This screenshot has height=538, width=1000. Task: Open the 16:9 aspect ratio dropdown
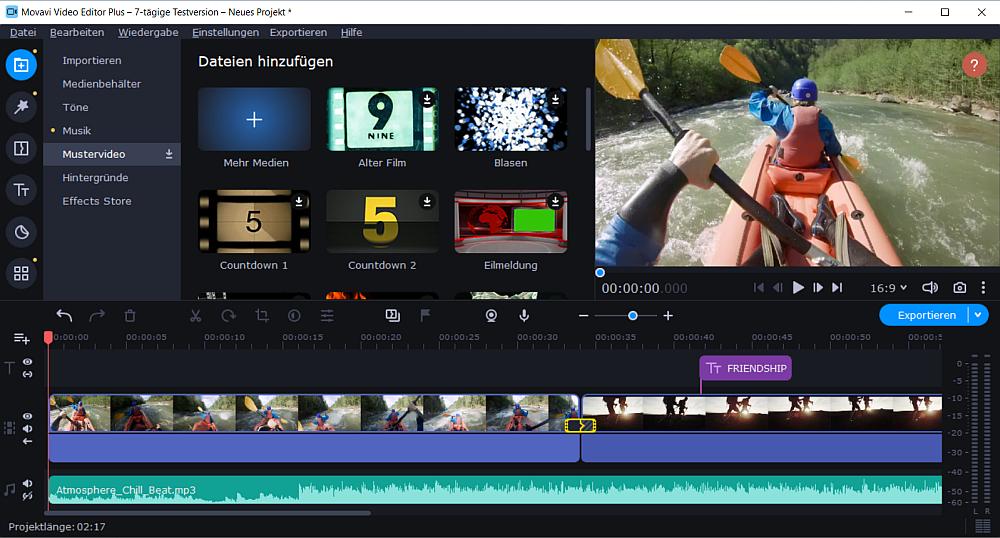coord(888,288)
